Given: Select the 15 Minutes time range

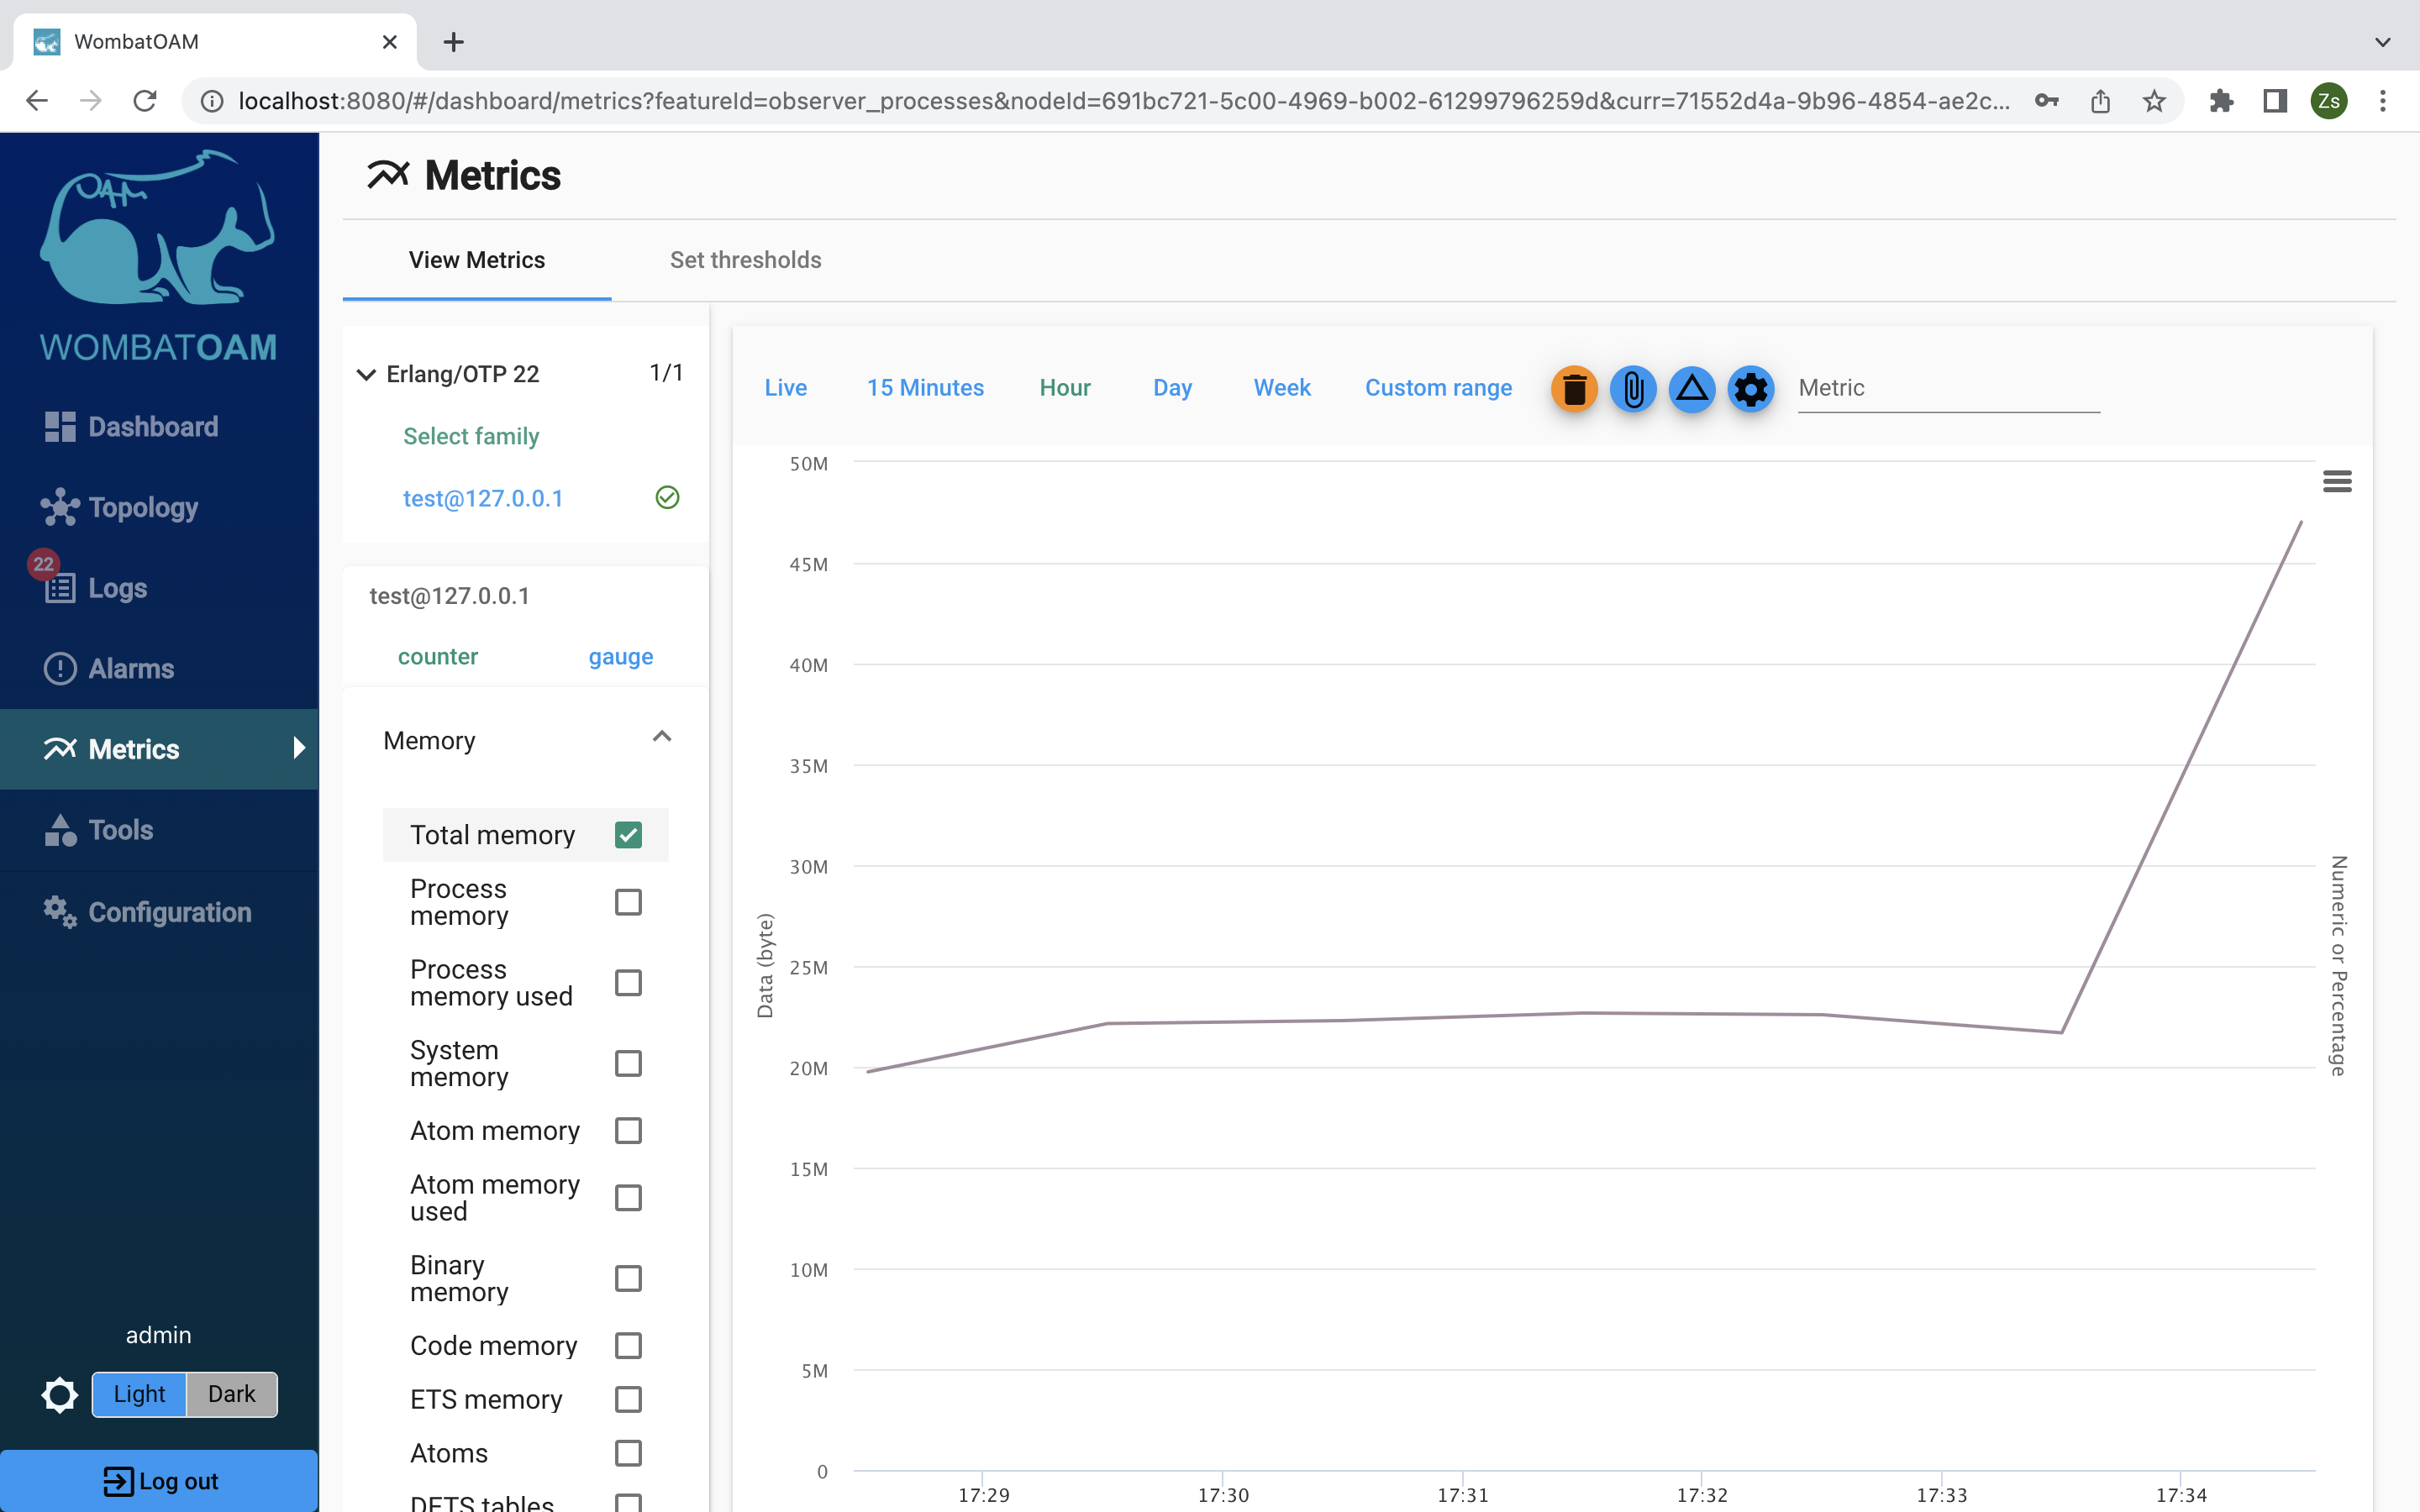Looking at the screenshot, I should tap(925, 388).
